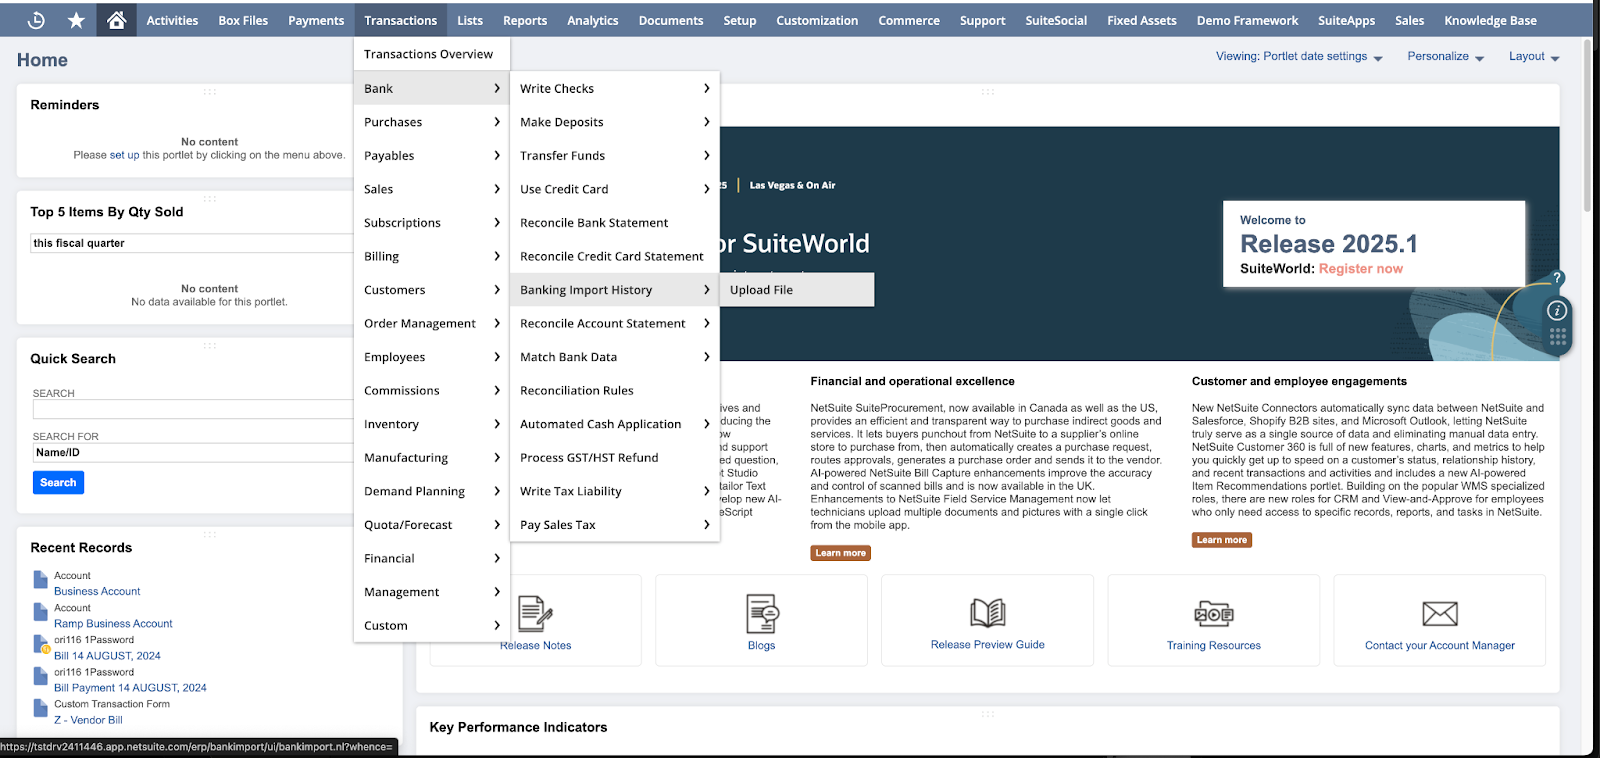Viewport: 1600px width, 758px height.
Task: Click the Release Preview Guide book icon
Action: (988, 612)
